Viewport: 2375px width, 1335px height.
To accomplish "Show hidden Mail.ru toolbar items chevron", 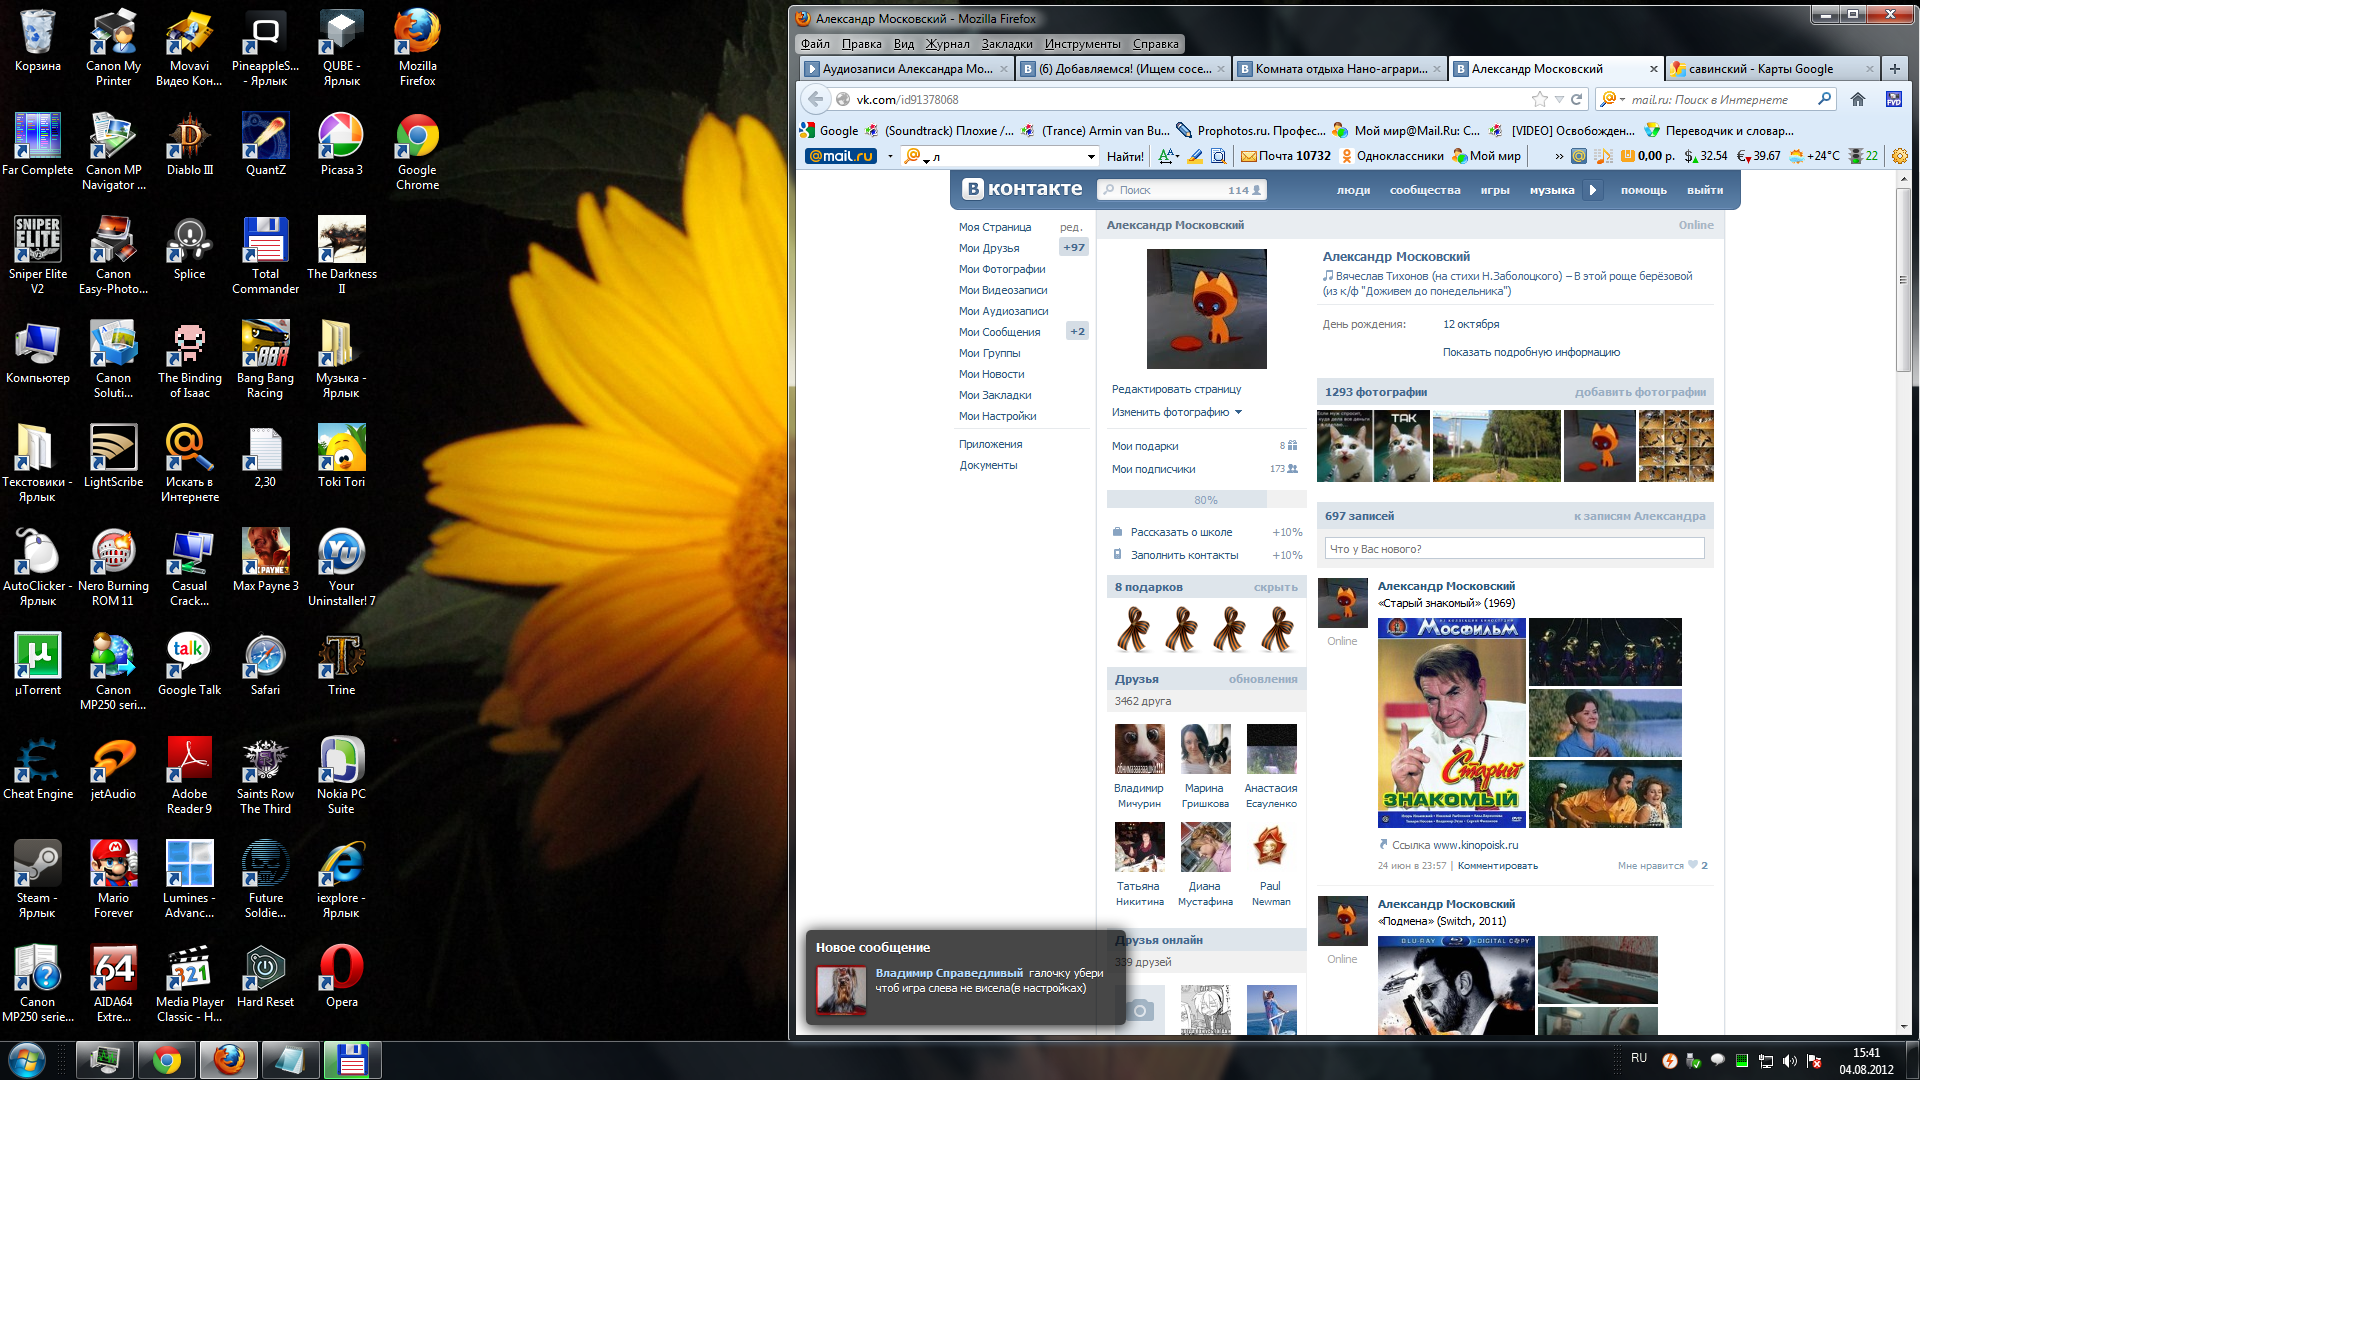I will pyautogui.click(x=1558, y=156).
